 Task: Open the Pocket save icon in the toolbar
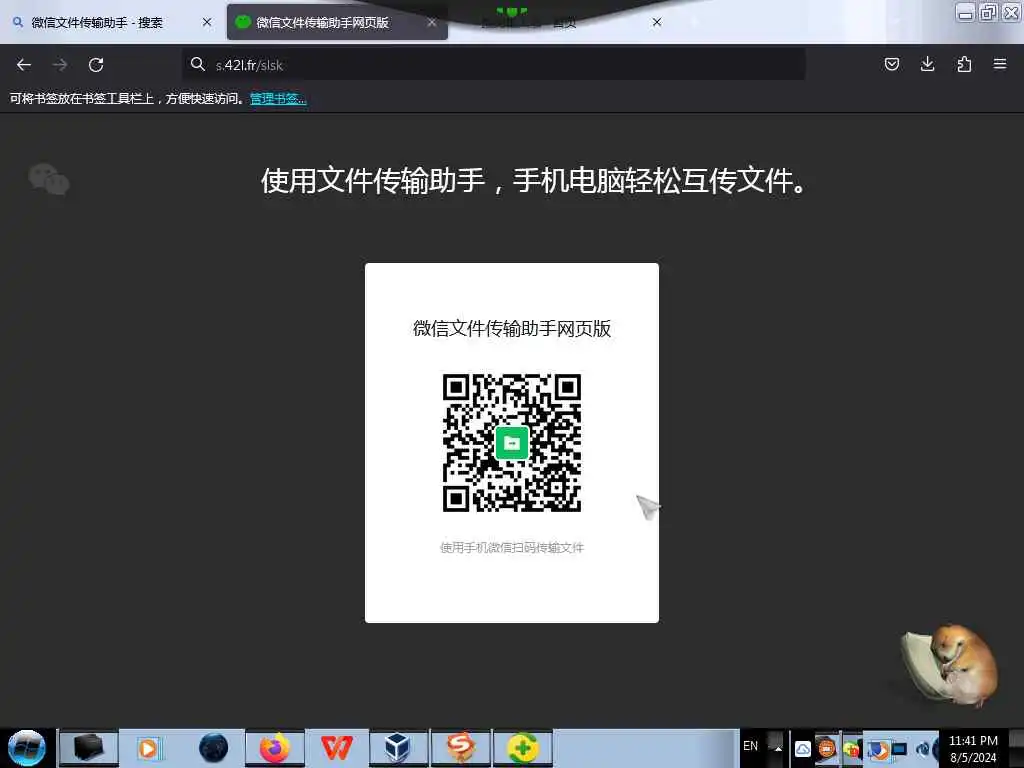(891, 64)
